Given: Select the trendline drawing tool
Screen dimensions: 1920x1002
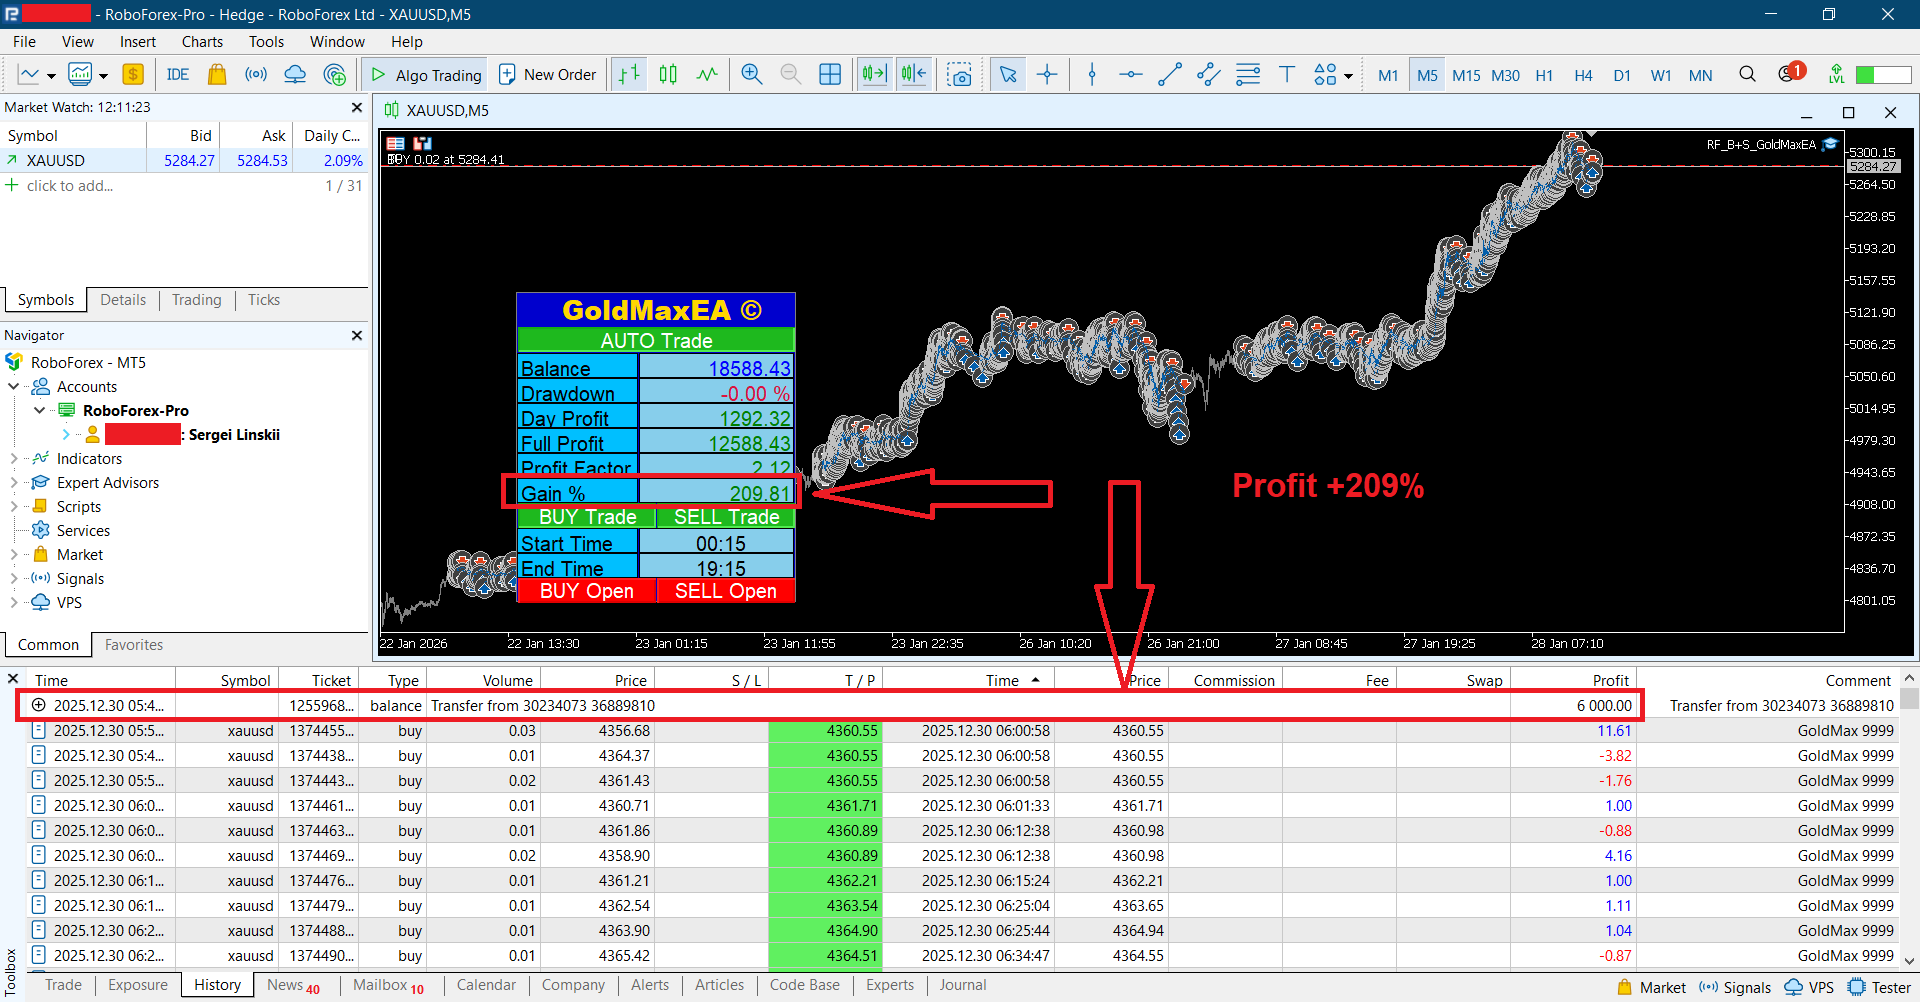Looking at the screenshot, I should [x=1169, y=75].
